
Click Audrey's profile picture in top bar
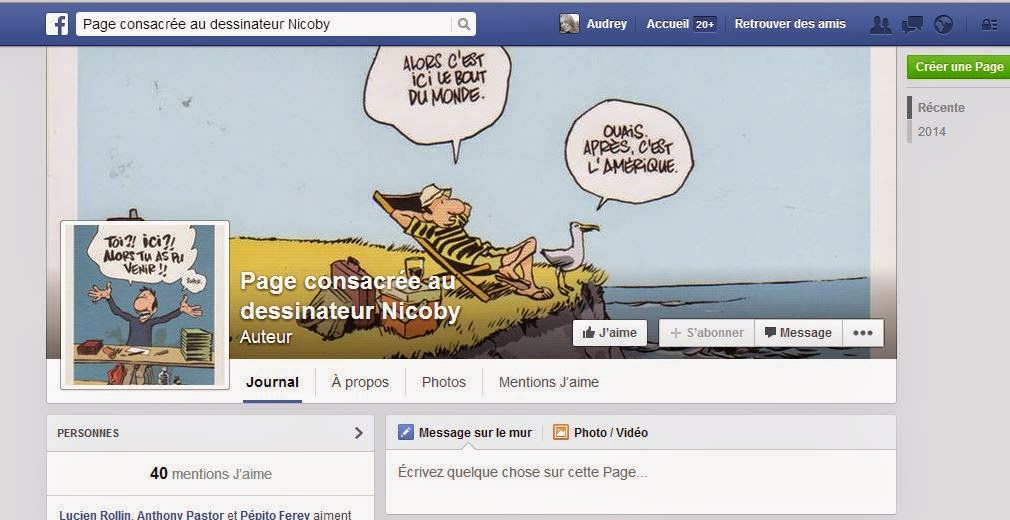(569, 24)
